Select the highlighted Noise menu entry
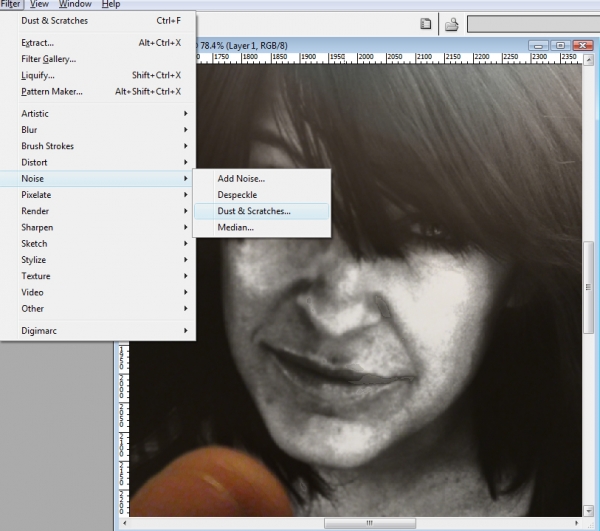The image size is (600, 531). 97,179
